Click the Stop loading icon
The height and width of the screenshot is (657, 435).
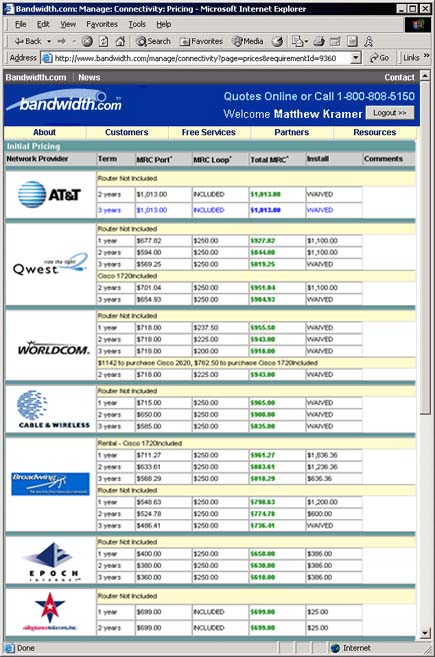tap(87, 41)
